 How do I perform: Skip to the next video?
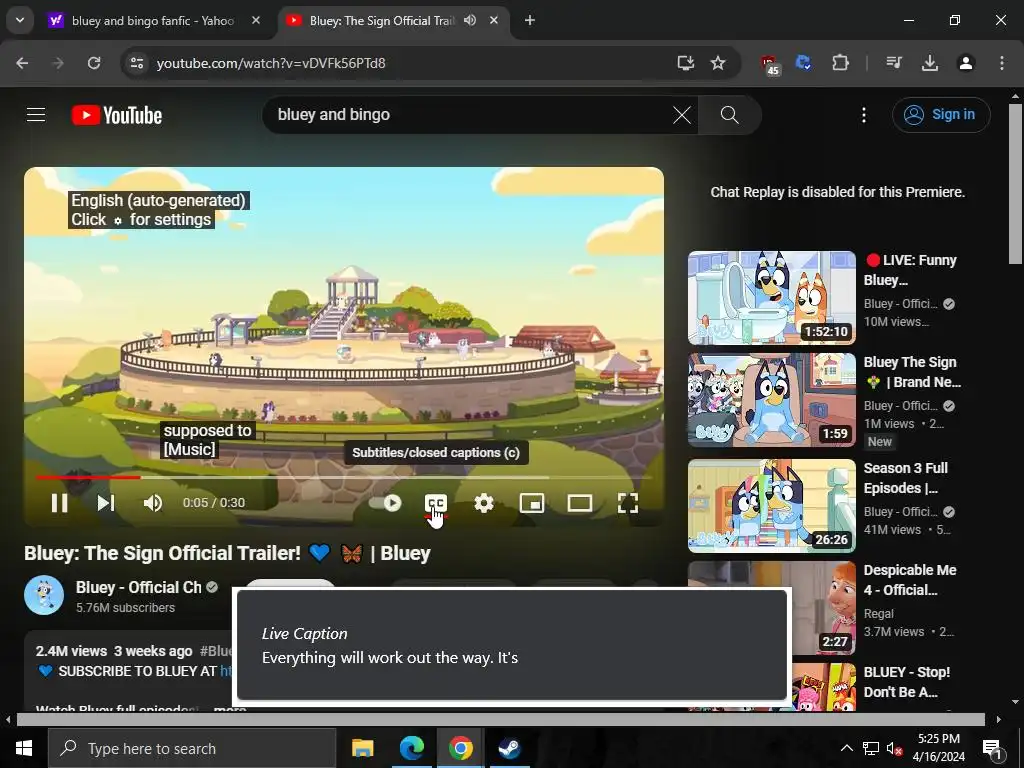(106, 503)
